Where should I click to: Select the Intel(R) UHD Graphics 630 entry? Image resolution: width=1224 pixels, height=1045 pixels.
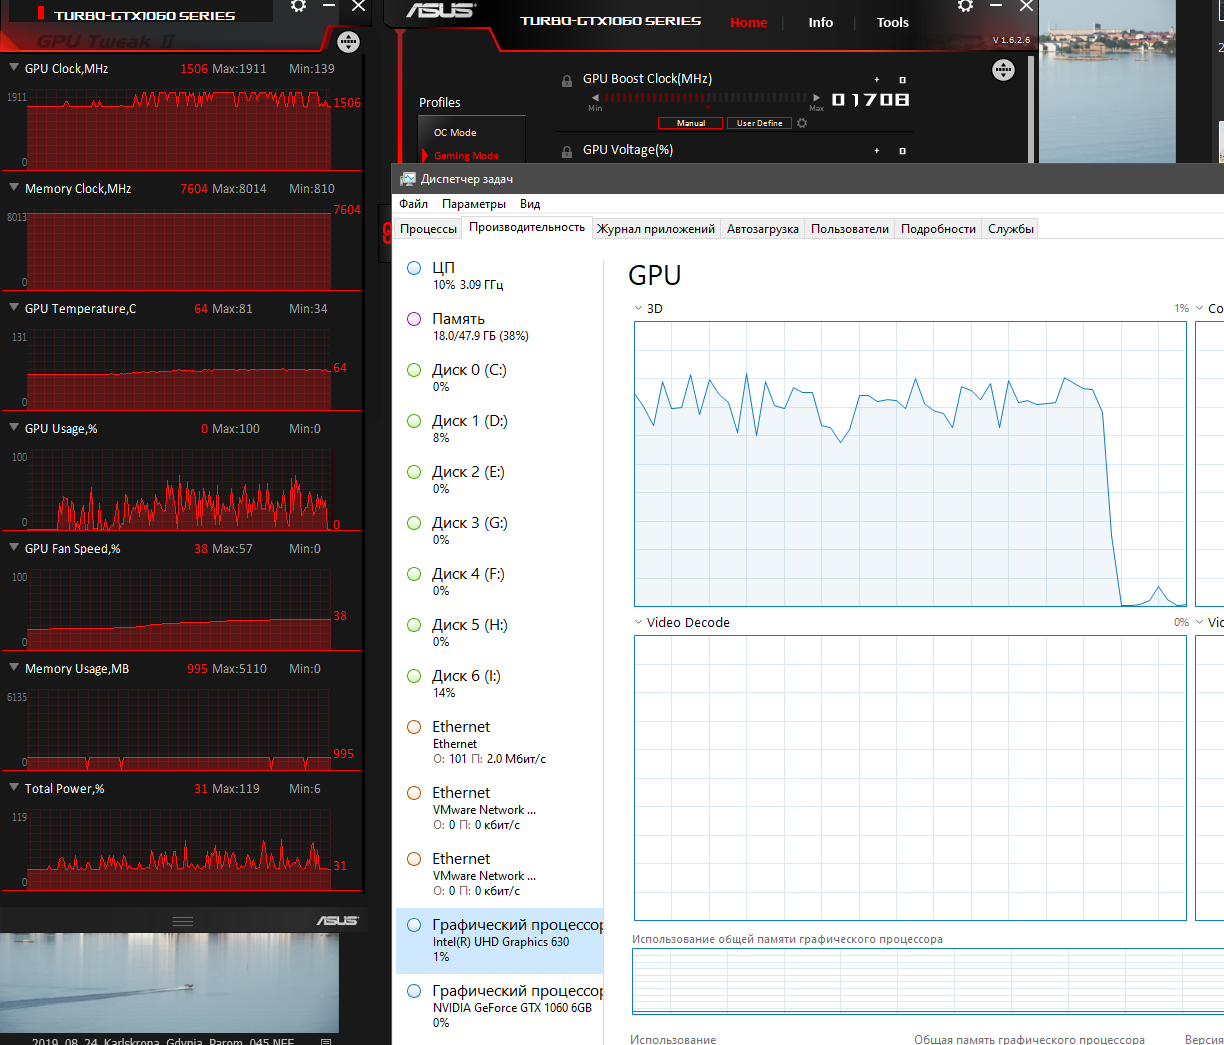[x=500, y=941]
